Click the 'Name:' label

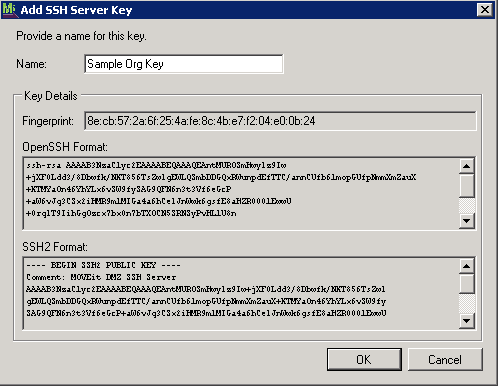[x=32, y=64]
